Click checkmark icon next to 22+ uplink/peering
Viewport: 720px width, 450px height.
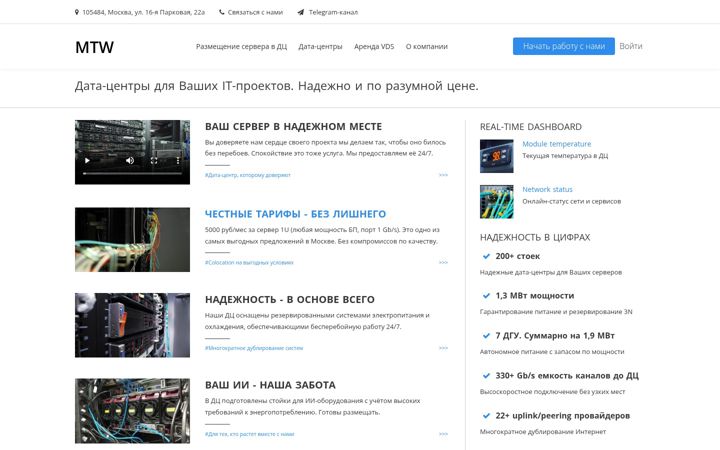[x=486, y=416]
